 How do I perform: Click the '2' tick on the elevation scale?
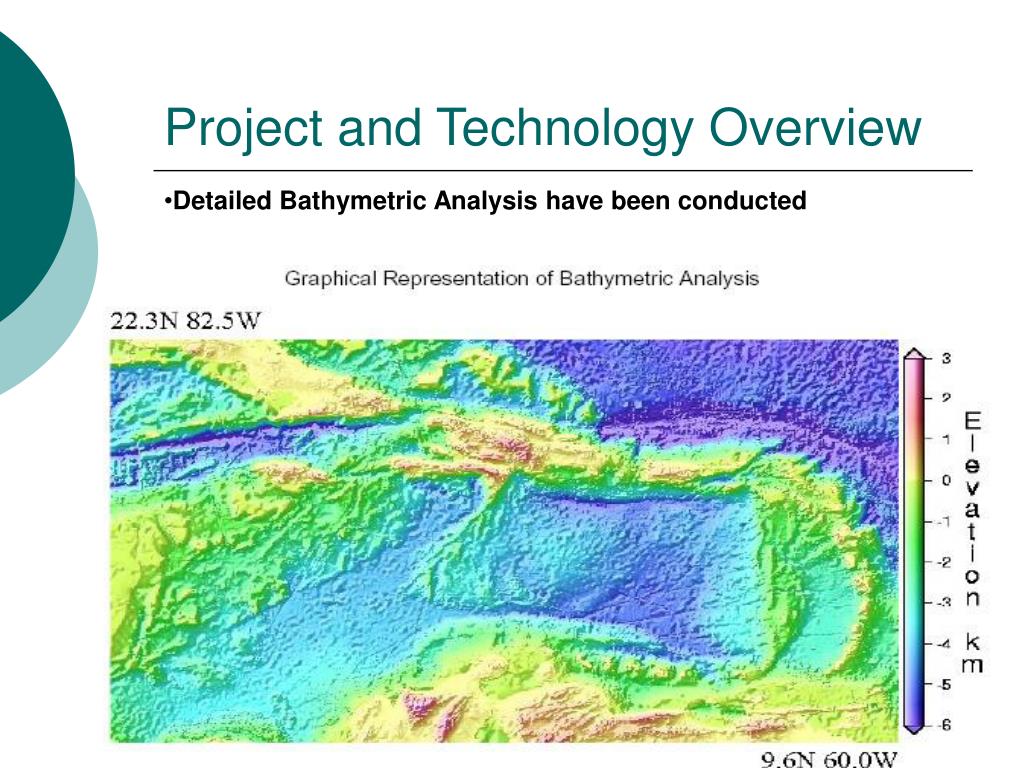[x=946, y=398]
